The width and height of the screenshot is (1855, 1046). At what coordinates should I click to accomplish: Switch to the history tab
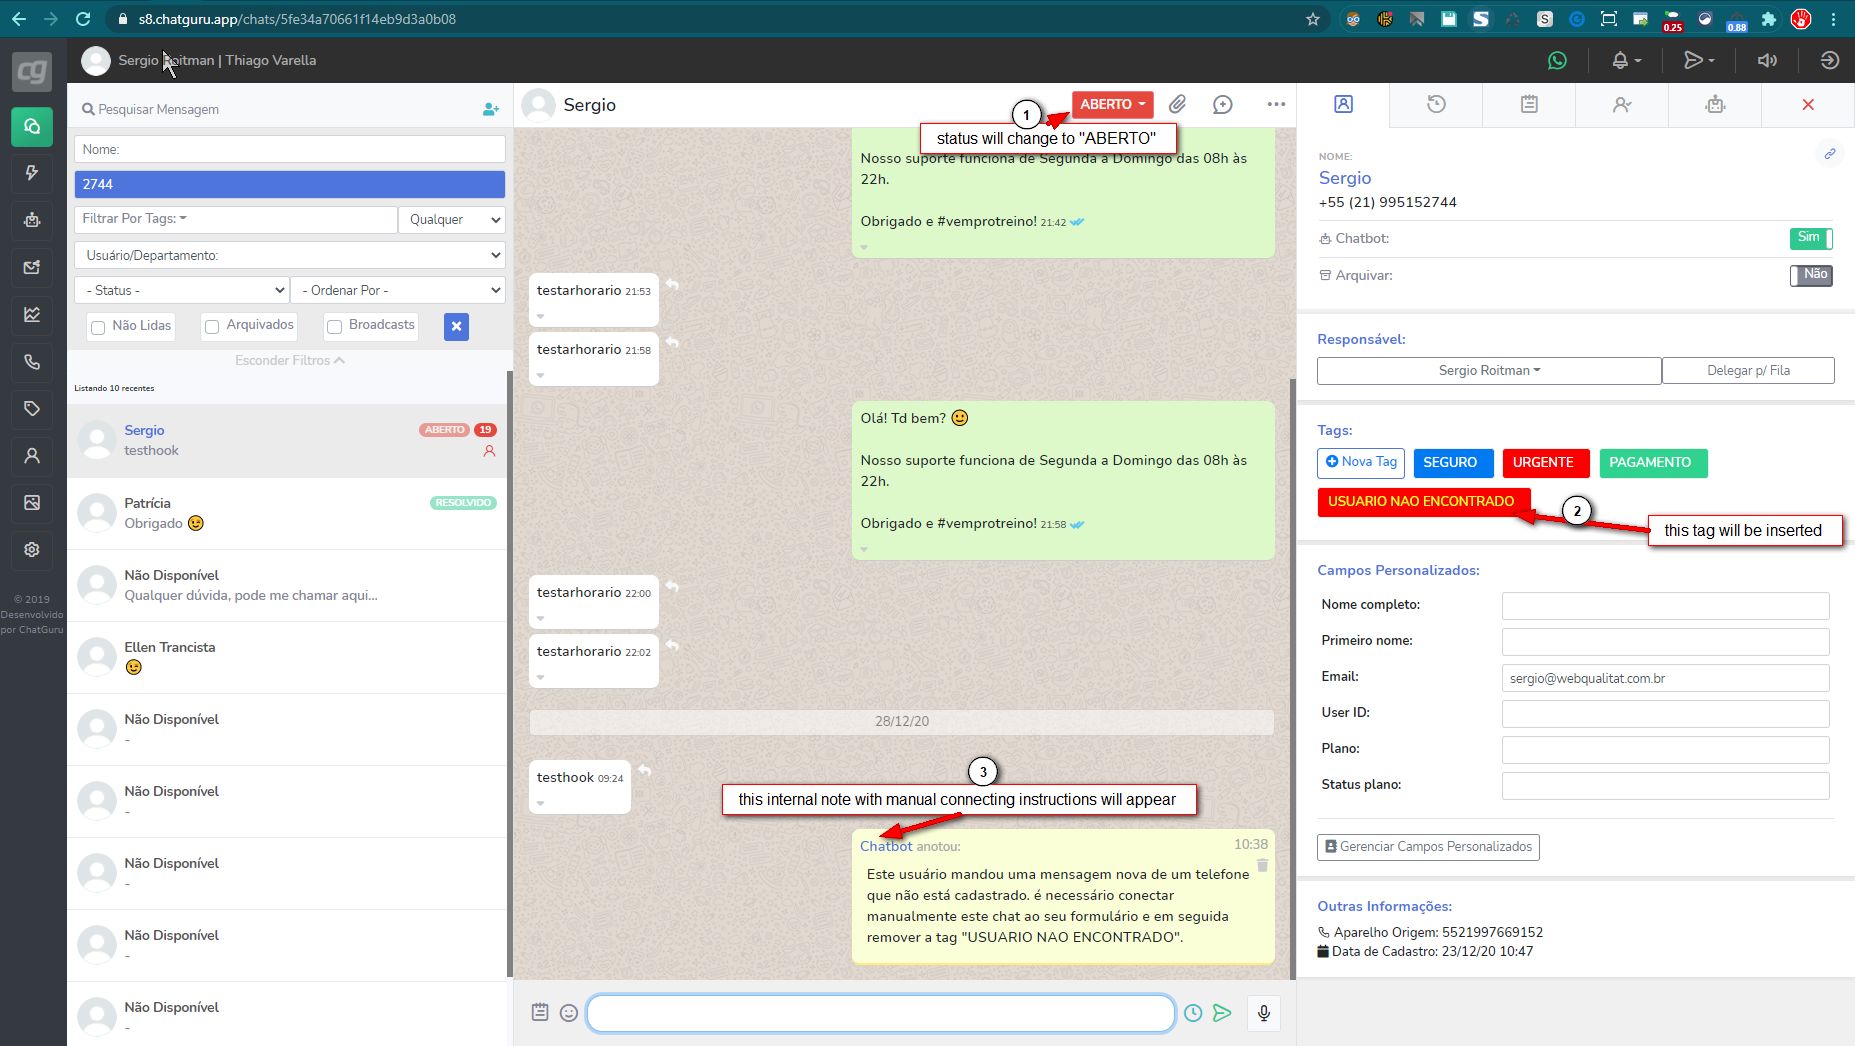(x=1436, y=104)
